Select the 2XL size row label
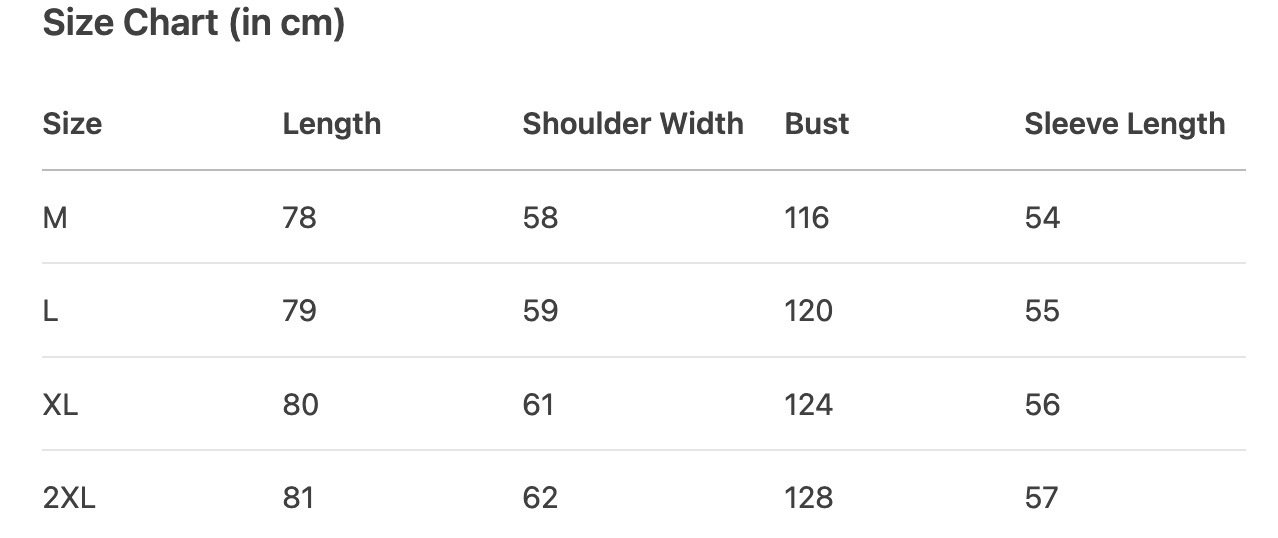The height and width of the screenshot is (538, 1278). pyautogui.click(x=69, y=498)
